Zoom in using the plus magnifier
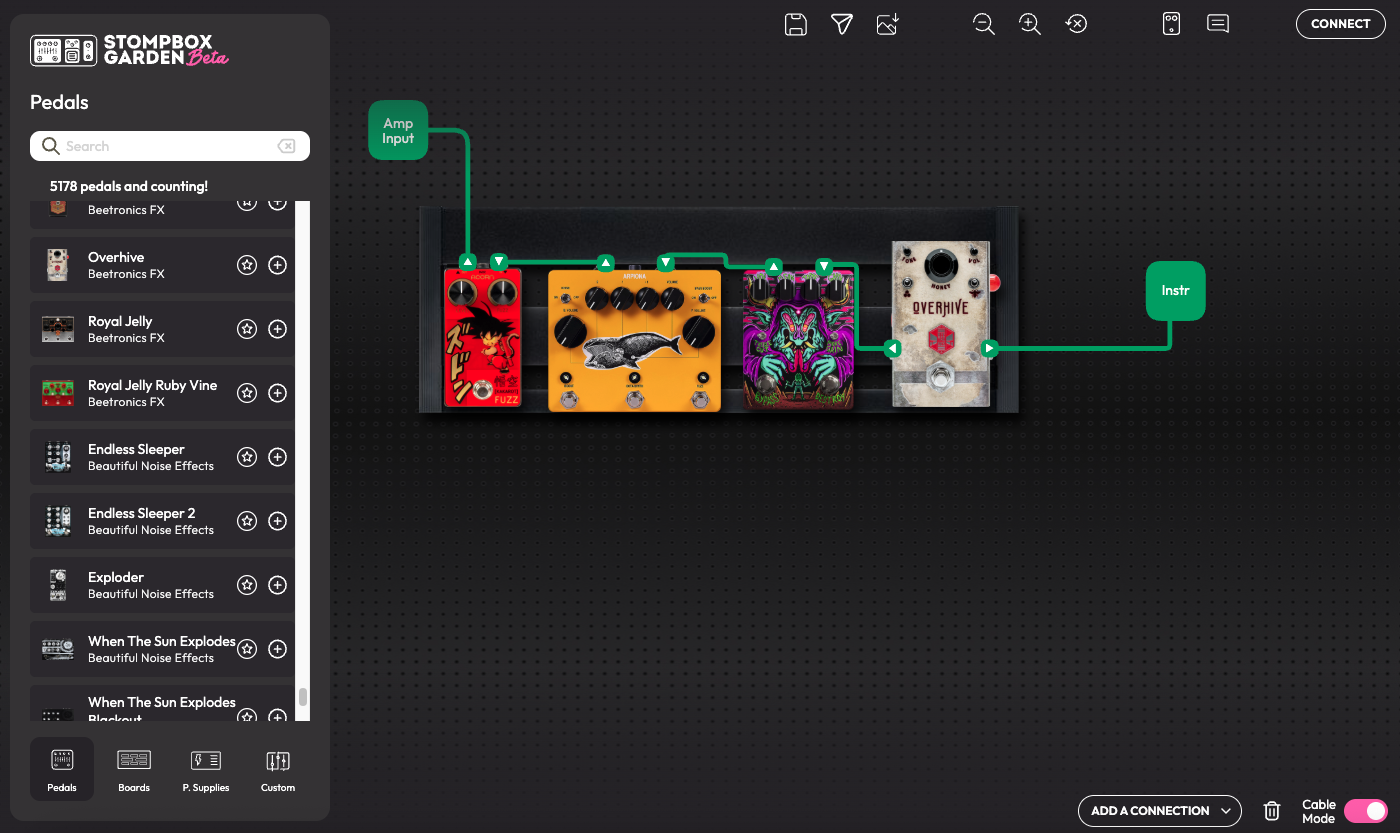 point(1030,25)
